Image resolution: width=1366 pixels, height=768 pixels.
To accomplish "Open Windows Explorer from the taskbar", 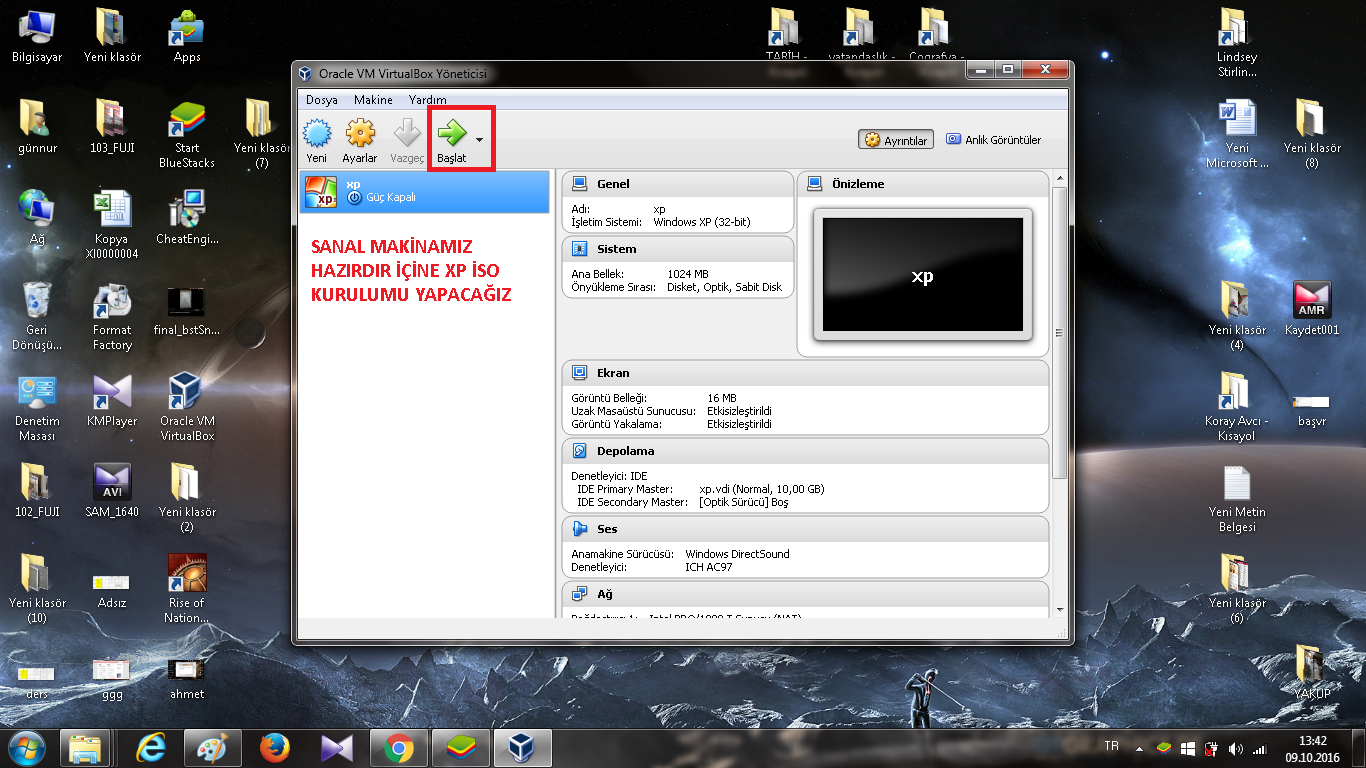I will click(86, 748).
